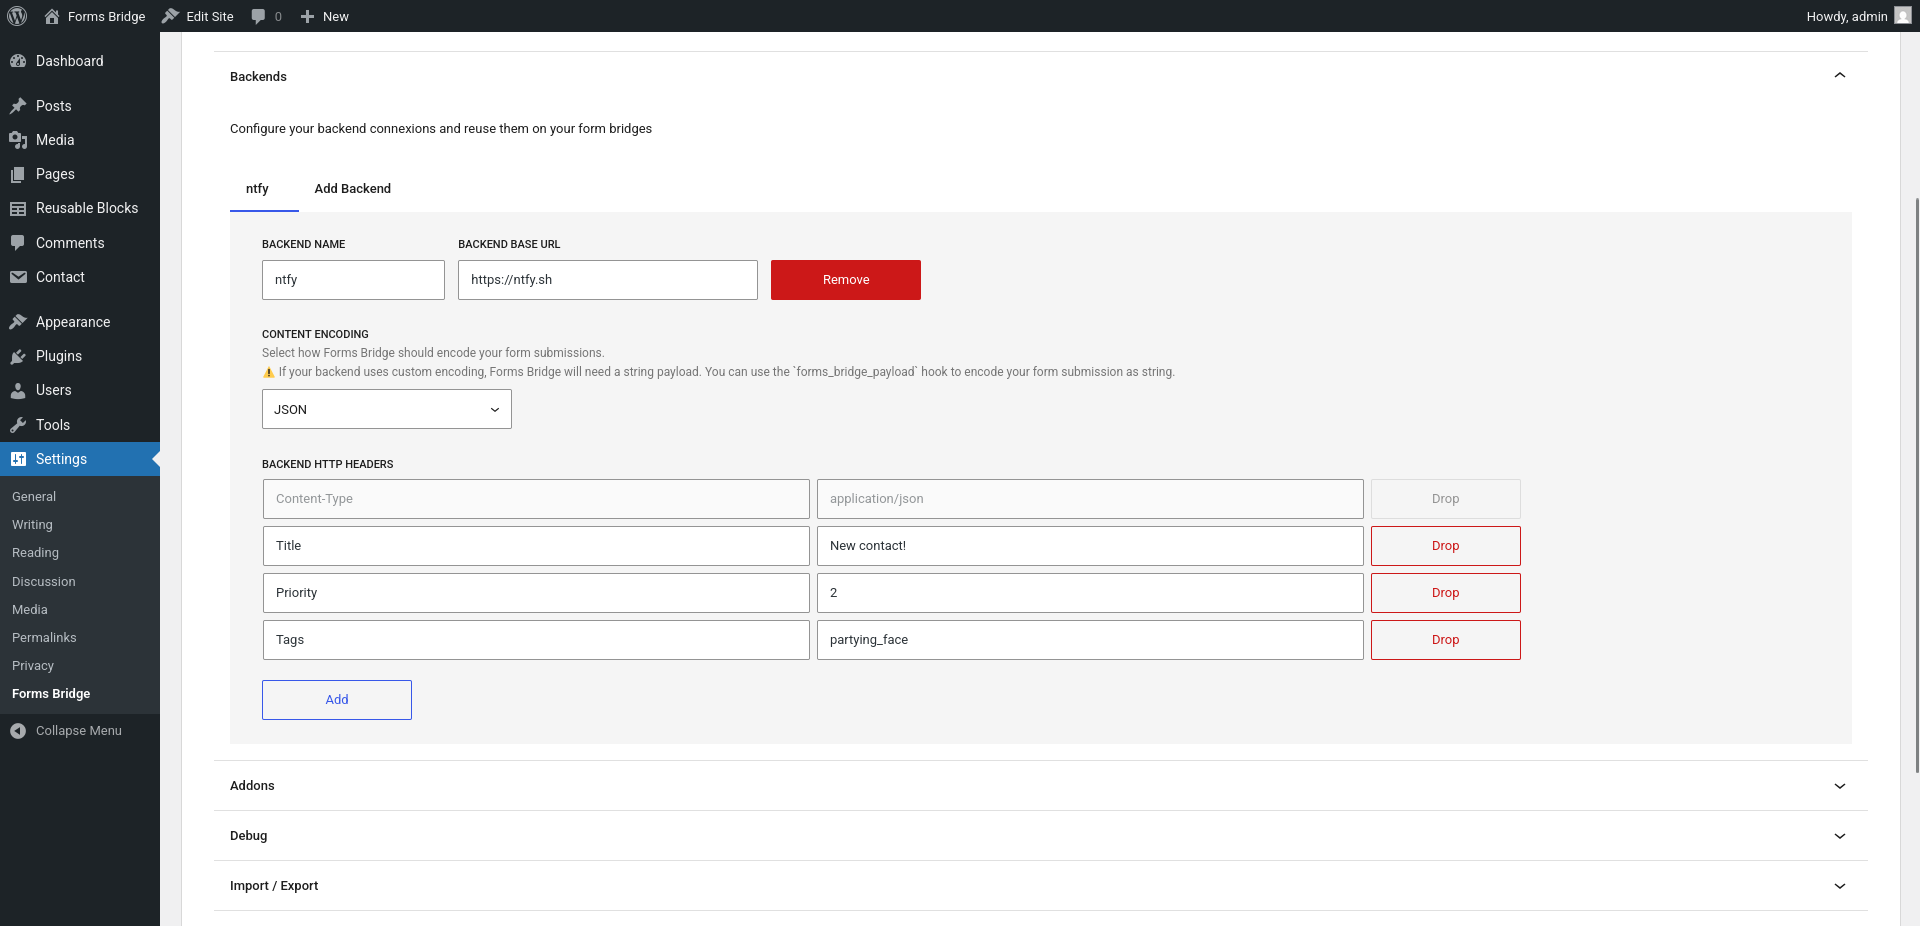Open the Appearance menu label
Viewport: 1920px width, 926px height.
pos(73,322)
